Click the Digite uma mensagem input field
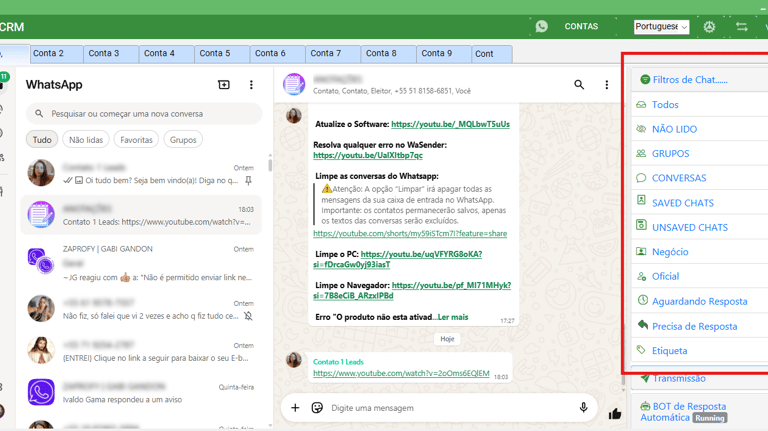The height and width of the screenshot is (431, 768). coord(451,407)
